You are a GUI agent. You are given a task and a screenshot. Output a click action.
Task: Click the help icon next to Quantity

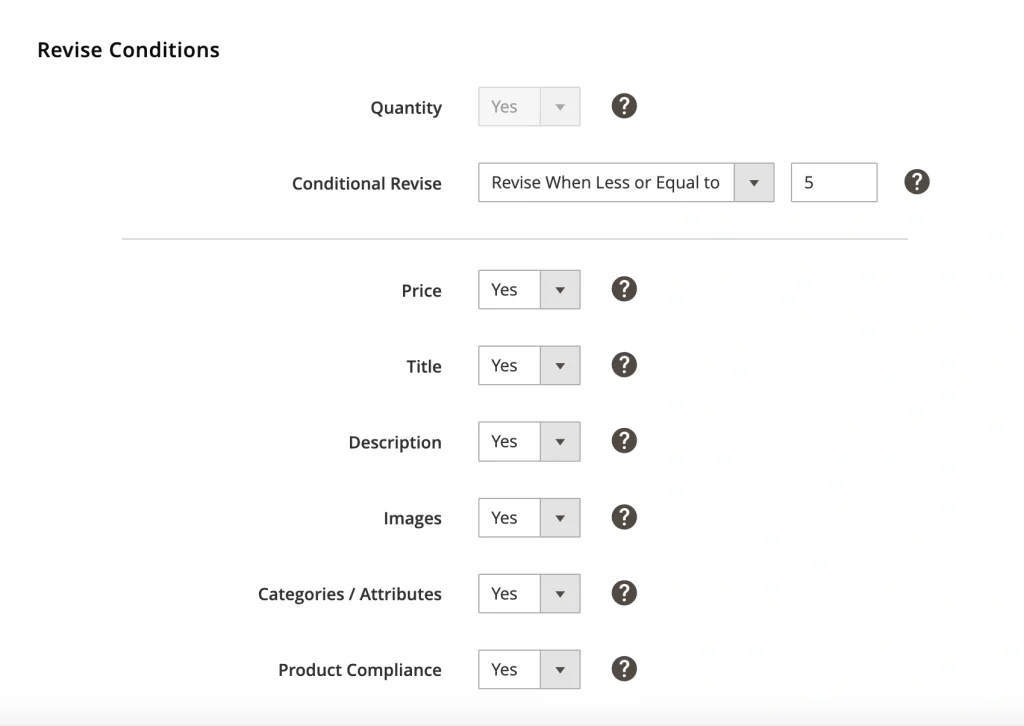(x=624, y=106)
